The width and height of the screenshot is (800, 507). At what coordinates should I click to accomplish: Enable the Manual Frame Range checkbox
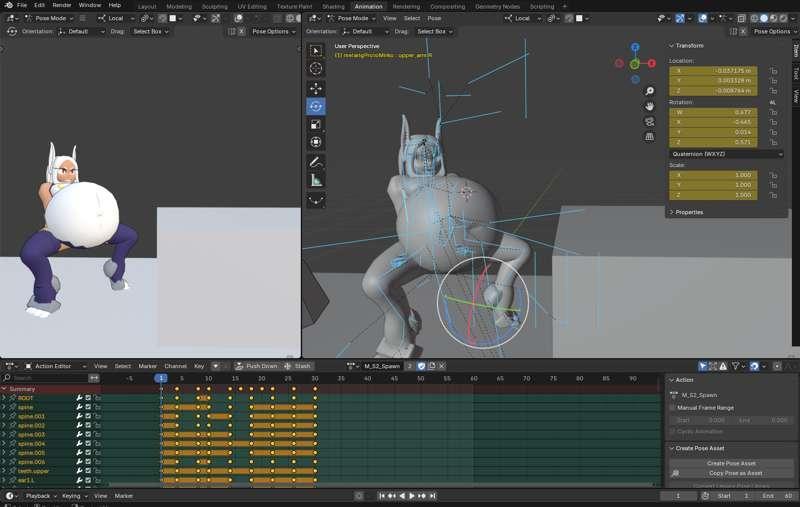(673, 408)
